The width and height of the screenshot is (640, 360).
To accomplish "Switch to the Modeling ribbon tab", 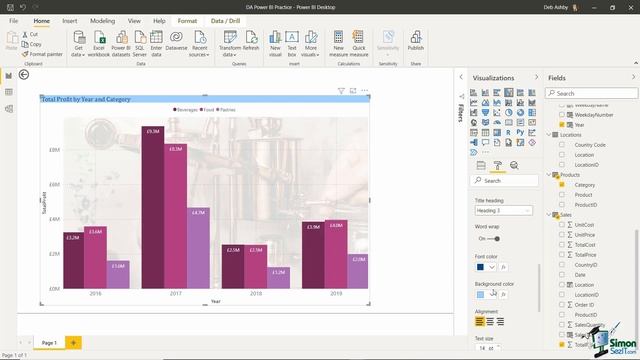I will pyautogui.click(x=102, y=21).
